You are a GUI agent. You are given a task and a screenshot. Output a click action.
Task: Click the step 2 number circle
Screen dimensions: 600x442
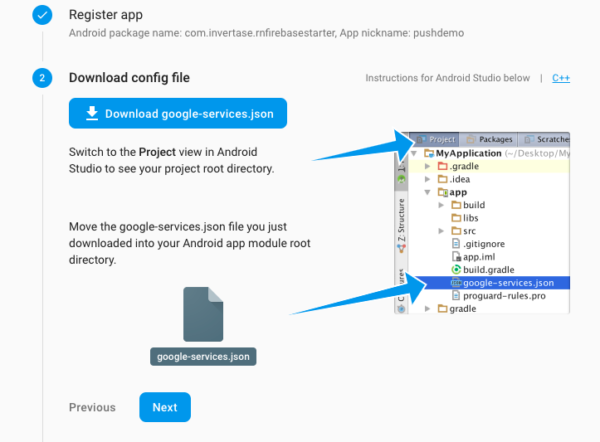point(42,78)
